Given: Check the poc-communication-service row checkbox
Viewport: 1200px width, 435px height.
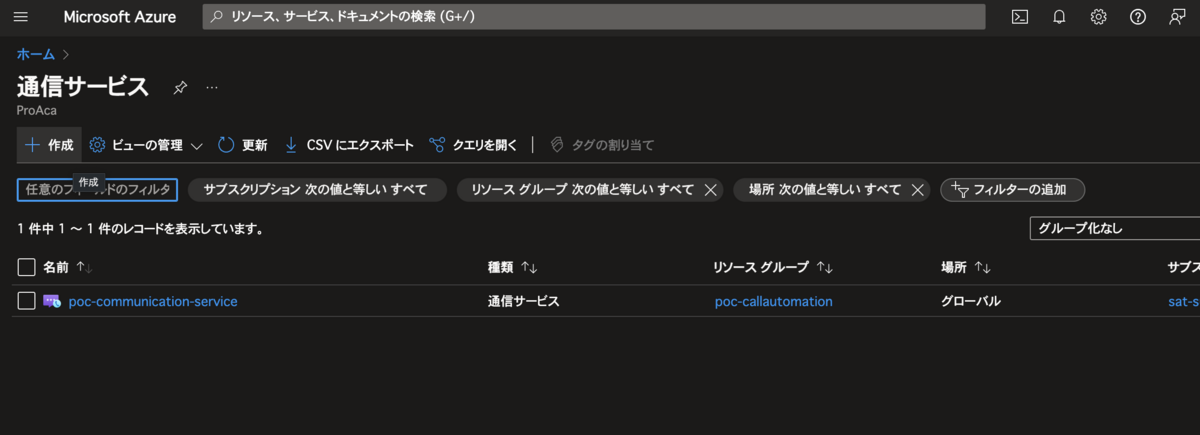Looking at the screenshot, I should click(27, 301).
